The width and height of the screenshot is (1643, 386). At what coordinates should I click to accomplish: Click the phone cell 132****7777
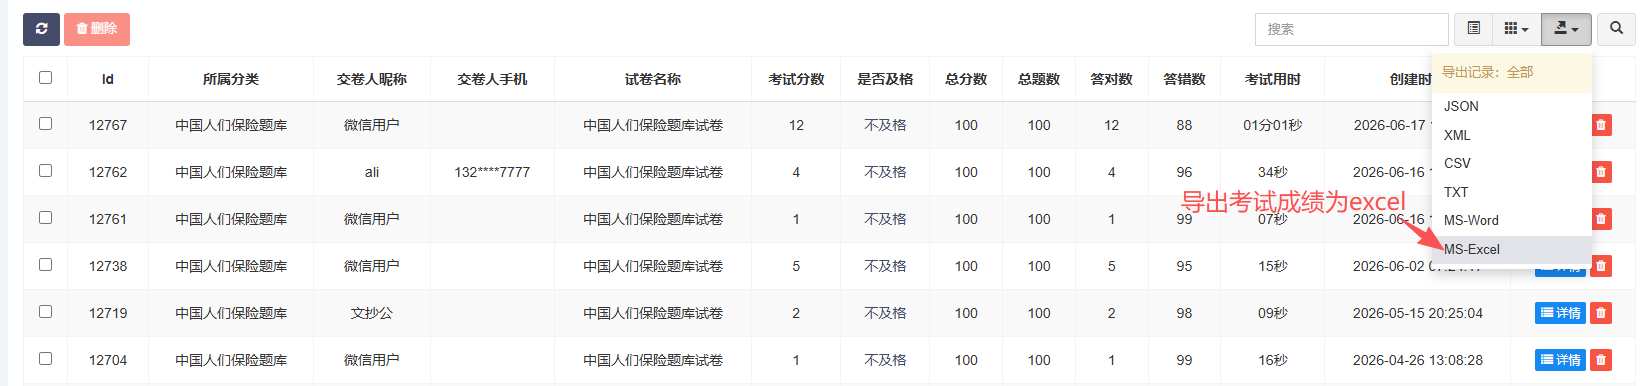point(492,172)
